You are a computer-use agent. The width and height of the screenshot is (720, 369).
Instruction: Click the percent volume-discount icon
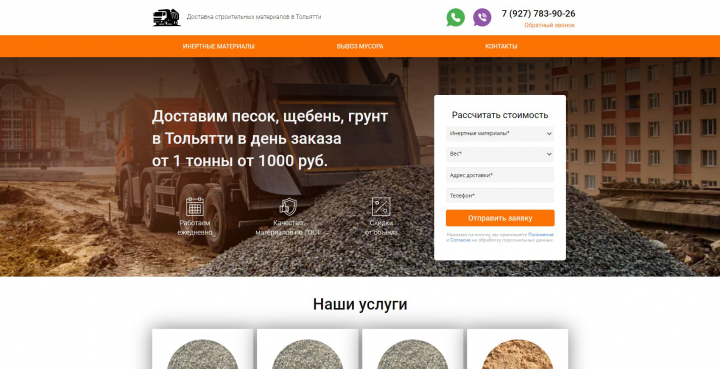point(381,207)
